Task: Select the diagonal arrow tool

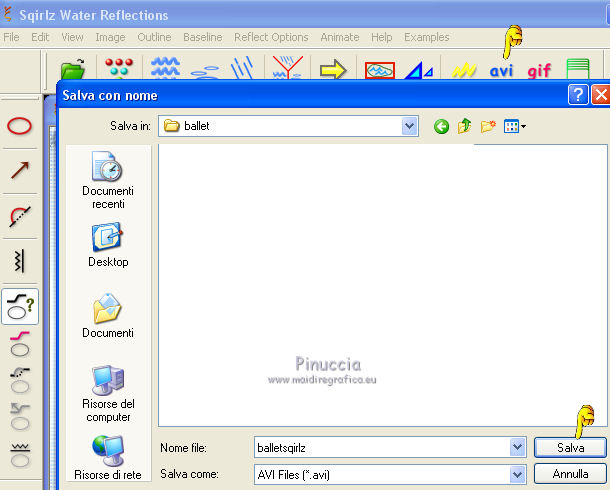Action: 19,170
